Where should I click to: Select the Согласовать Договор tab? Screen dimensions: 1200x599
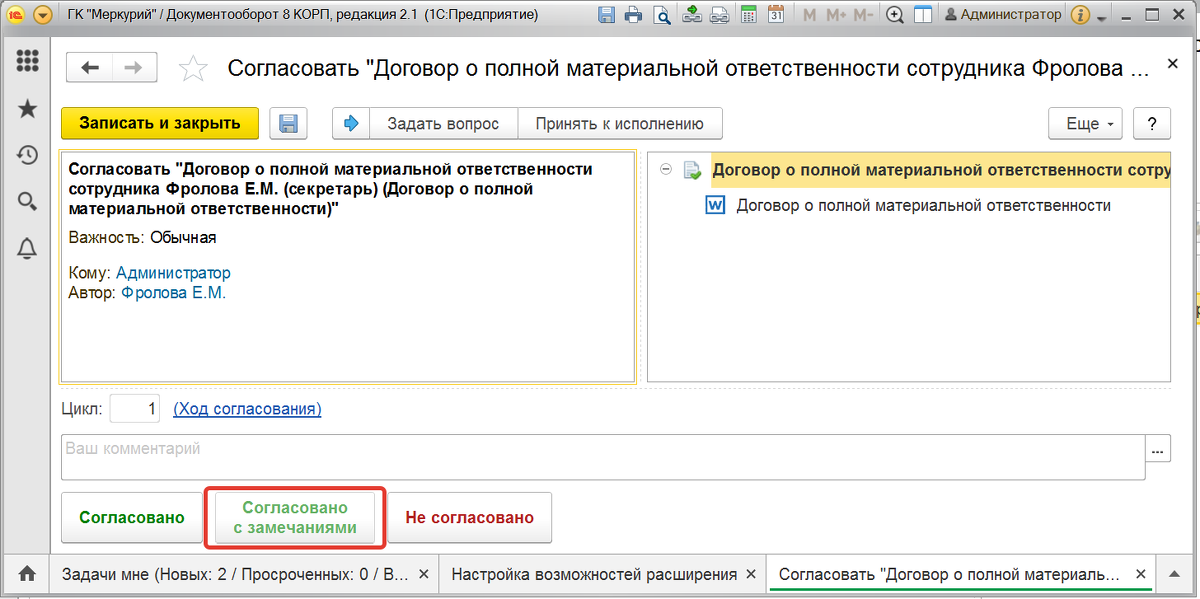pos(950,575)
